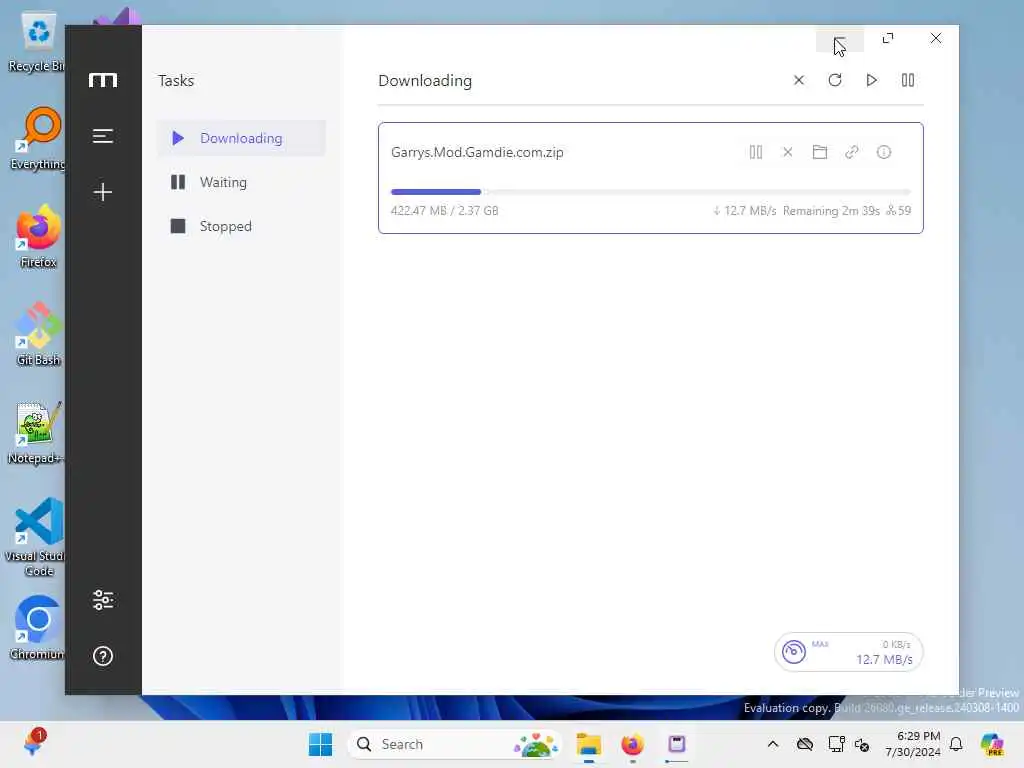The height and width of the screenshot is (768, 1024).
Task: Open preferences sliders icon
Action: 103,600
